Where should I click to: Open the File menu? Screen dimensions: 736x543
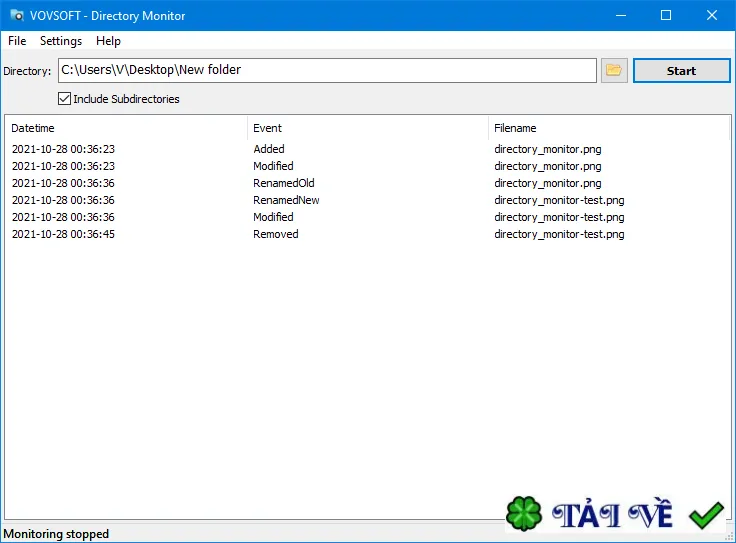tap(17, 41)
